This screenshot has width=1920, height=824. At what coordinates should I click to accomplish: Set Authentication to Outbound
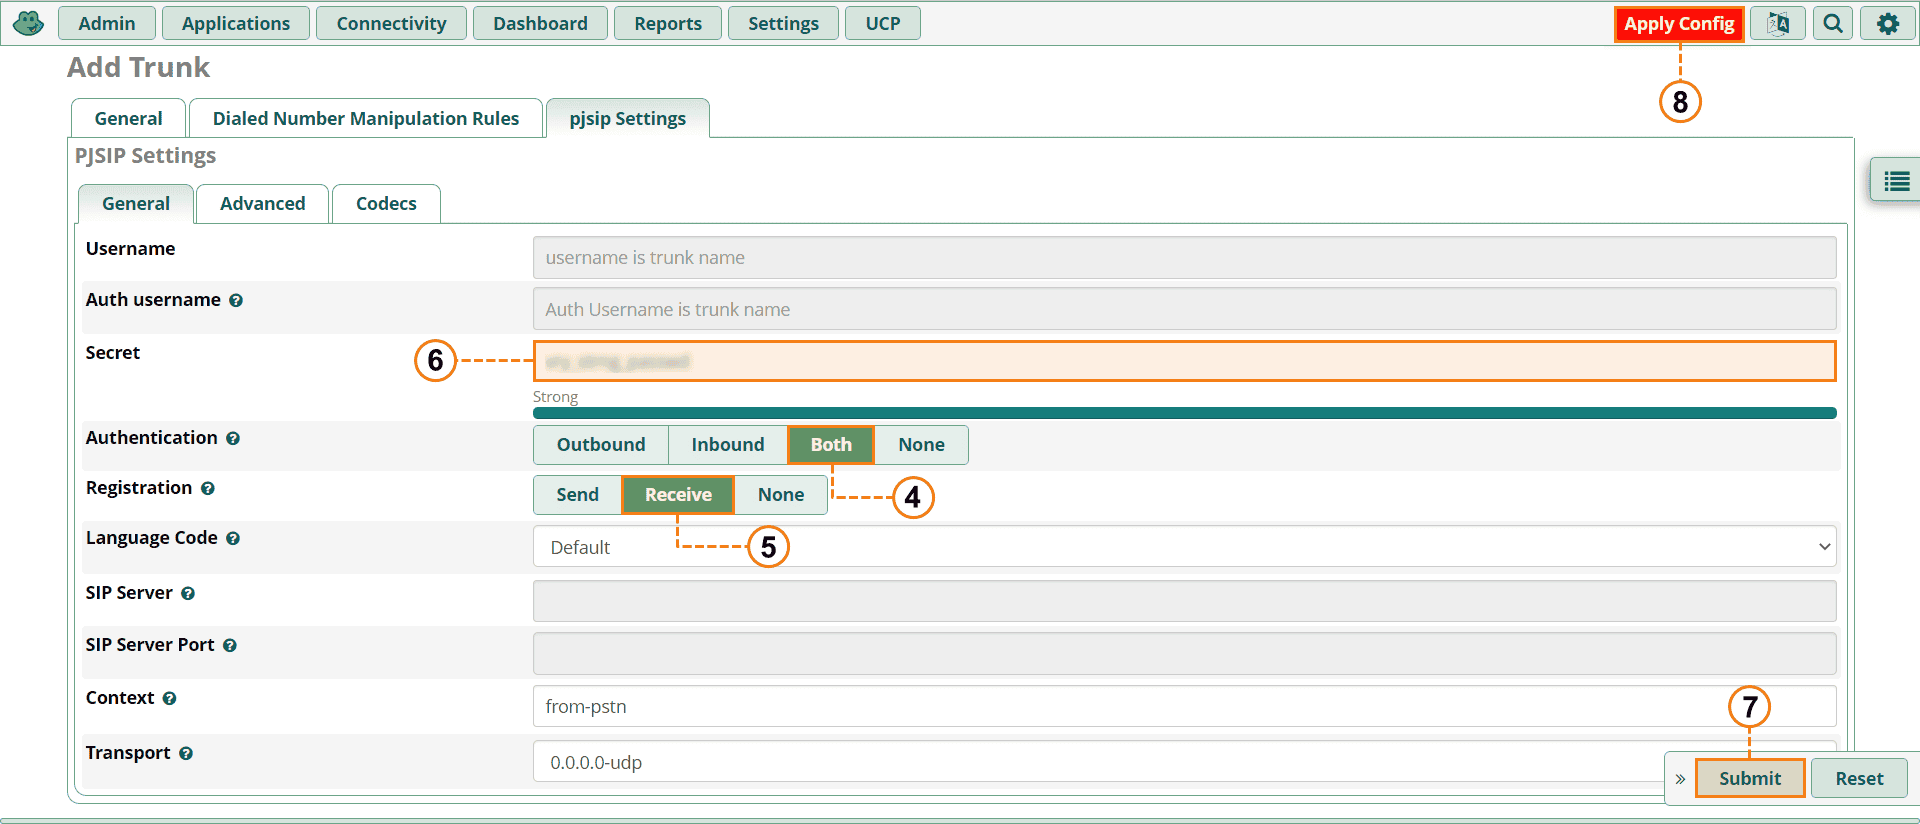pos(601,445)
